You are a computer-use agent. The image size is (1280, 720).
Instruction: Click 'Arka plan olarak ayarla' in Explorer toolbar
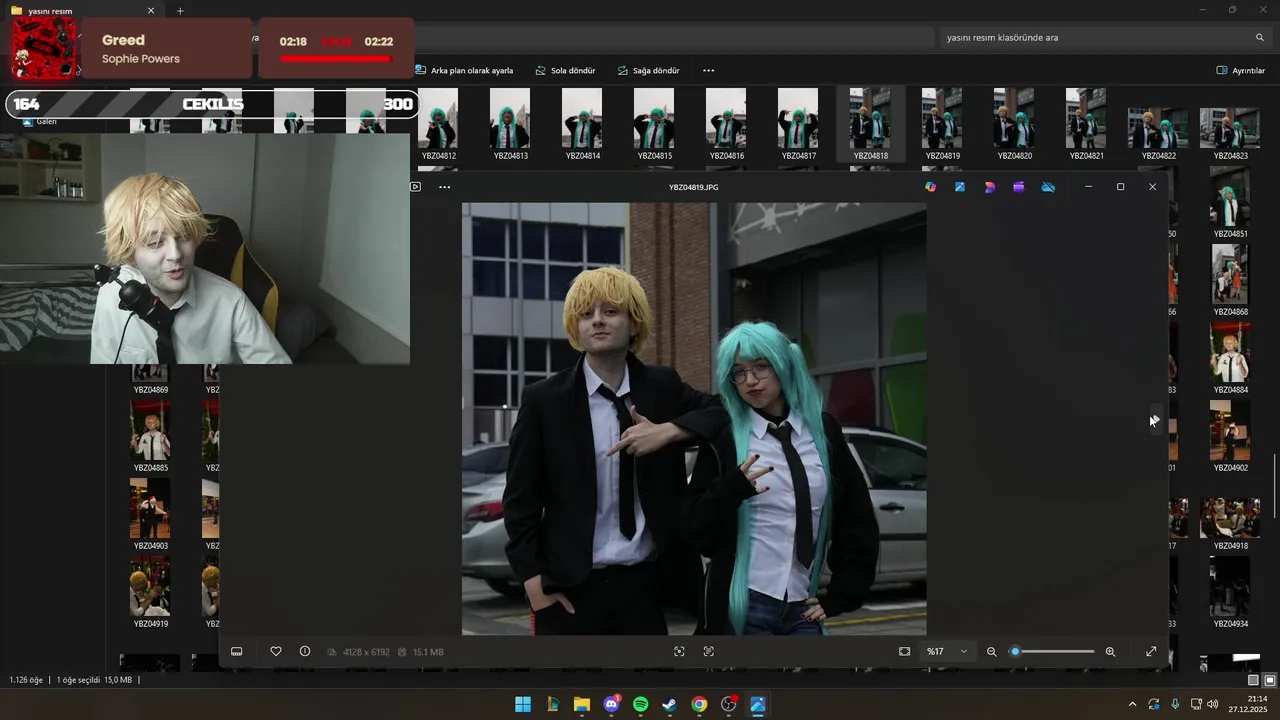pyautogui.click(x=464, y=71)
